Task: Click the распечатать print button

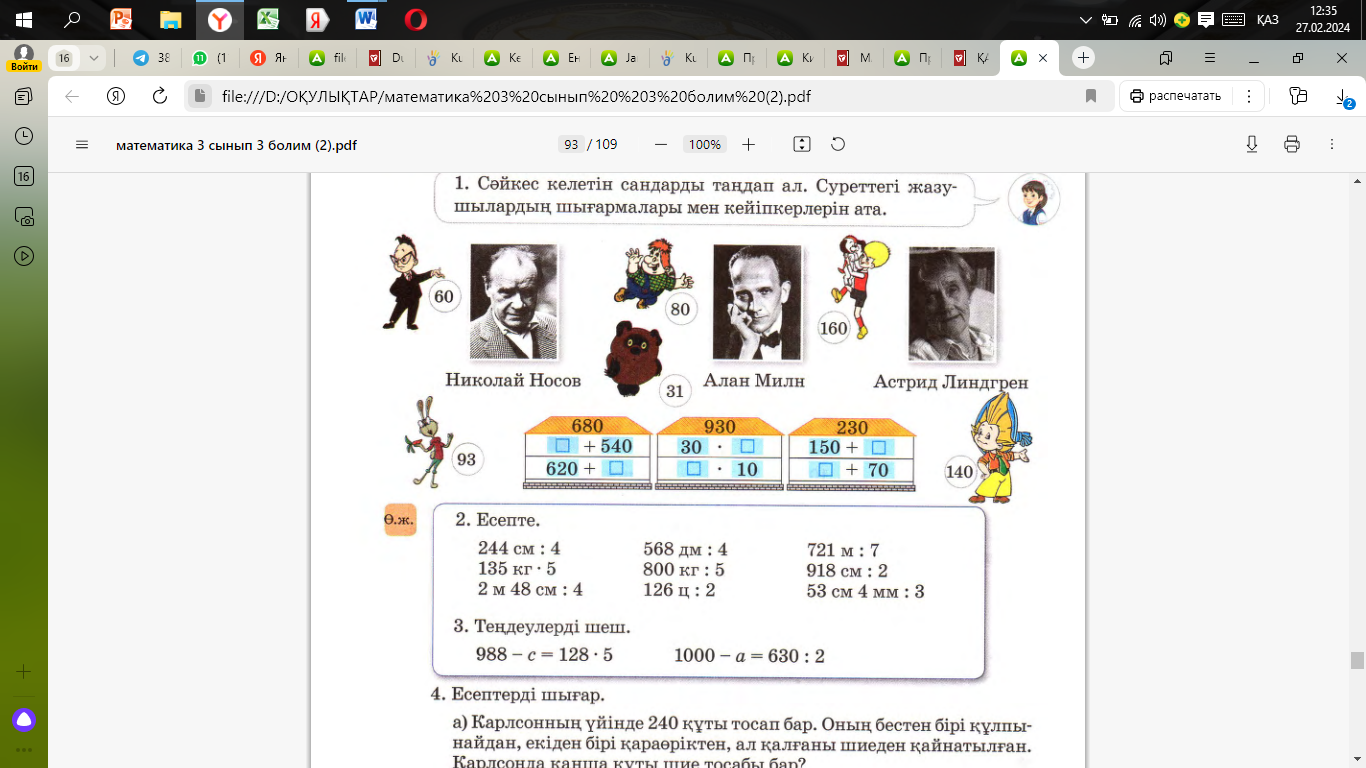Action: click(1175, 96)
